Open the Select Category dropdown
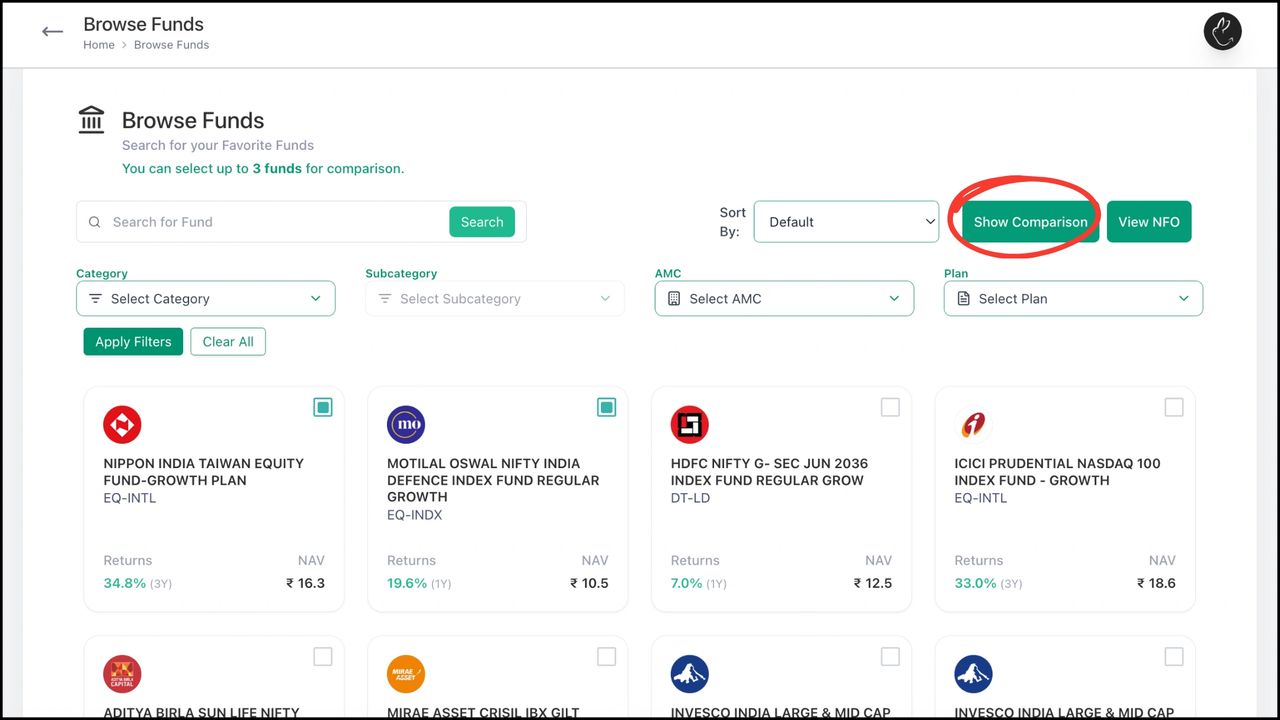Viewport: 1280px width, 720px height. point(206,299)
